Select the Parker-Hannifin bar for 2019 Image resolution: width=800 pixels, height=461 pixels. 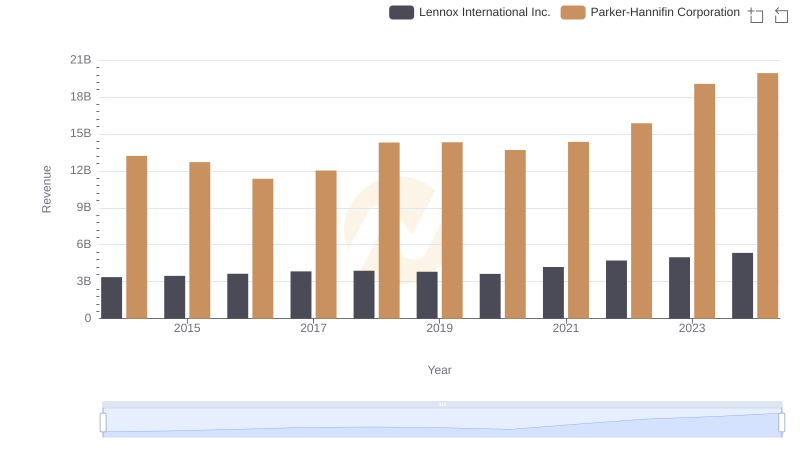coord(452,230)
